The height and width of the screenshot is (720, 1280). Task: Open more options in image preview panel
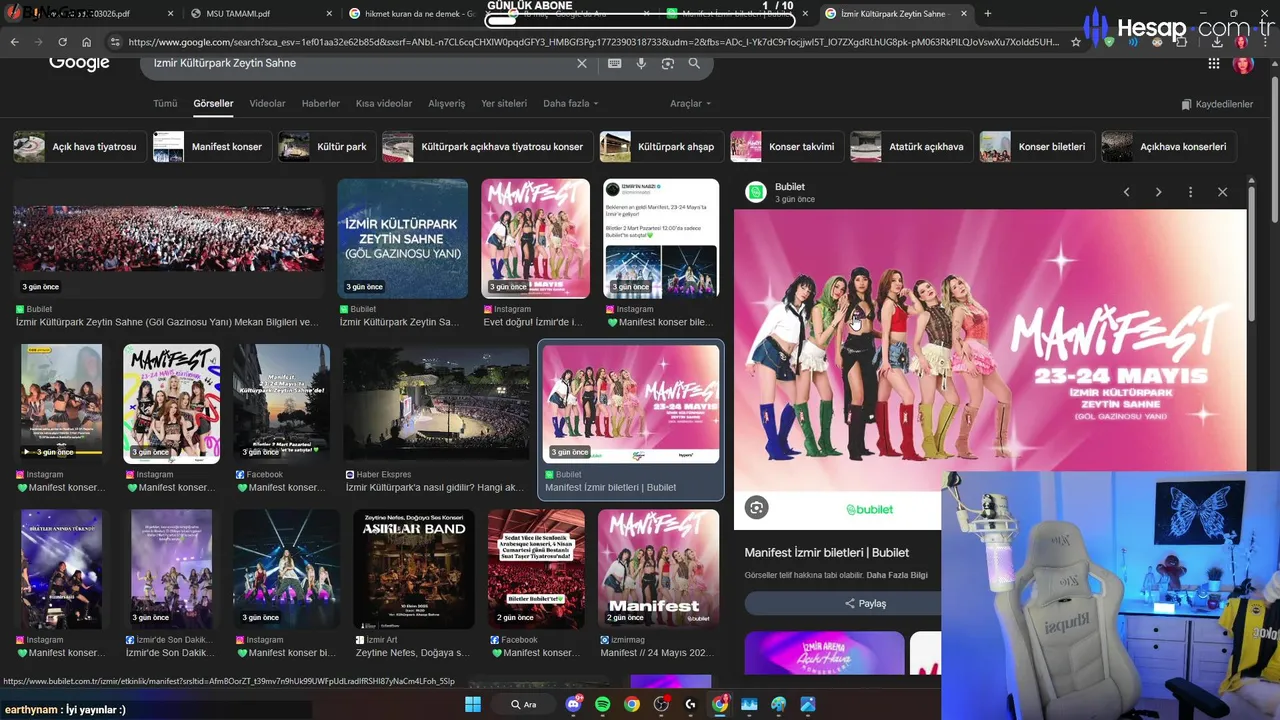[x=1190, y=192]
